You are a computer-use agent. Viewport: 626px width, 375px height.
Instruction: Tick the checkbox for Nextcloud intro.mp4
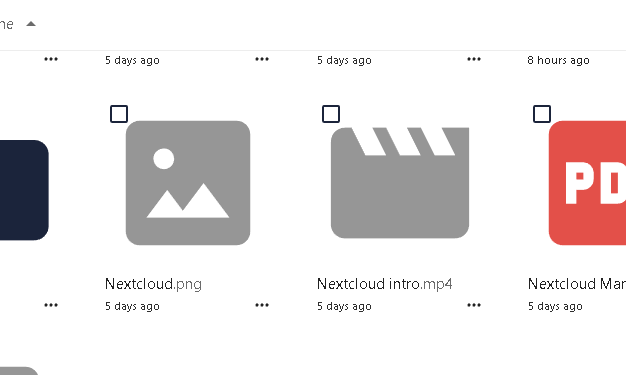point(331,114)
